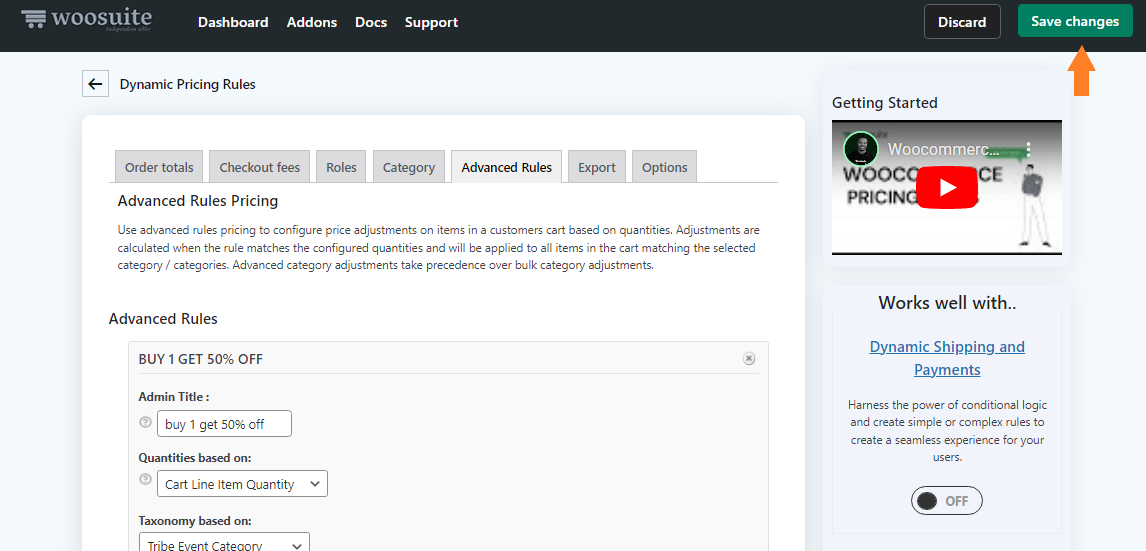Screen dimensions: 1146x551
Task: Switch to the Order totals tab
Action: pos(159,167)
